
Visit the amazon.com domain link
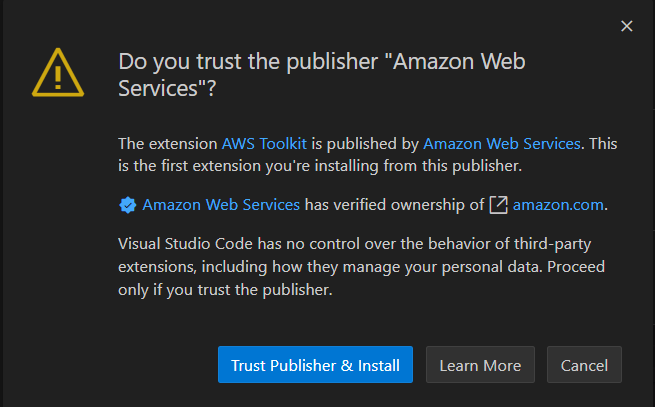558,205
